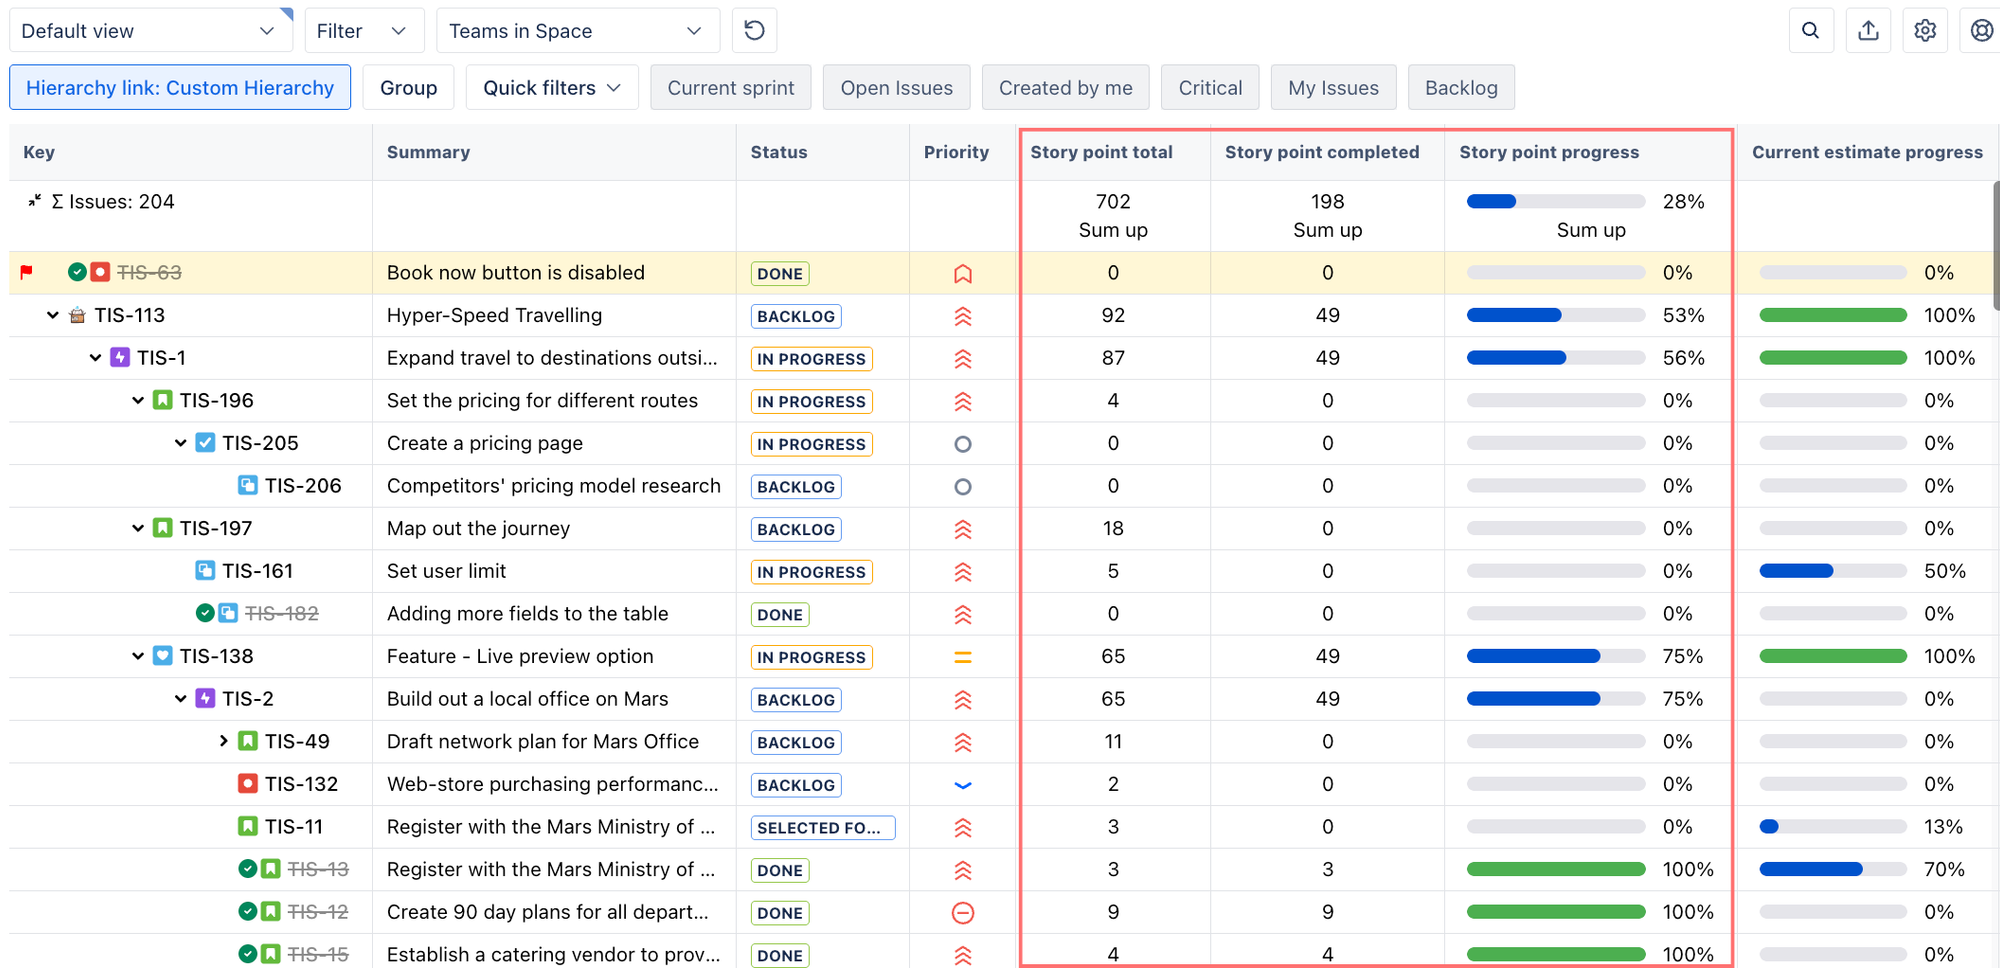Sort by the Priority column header
Image resolution: width=2000 pixels, height=968 pixels.
click(956, 152)
